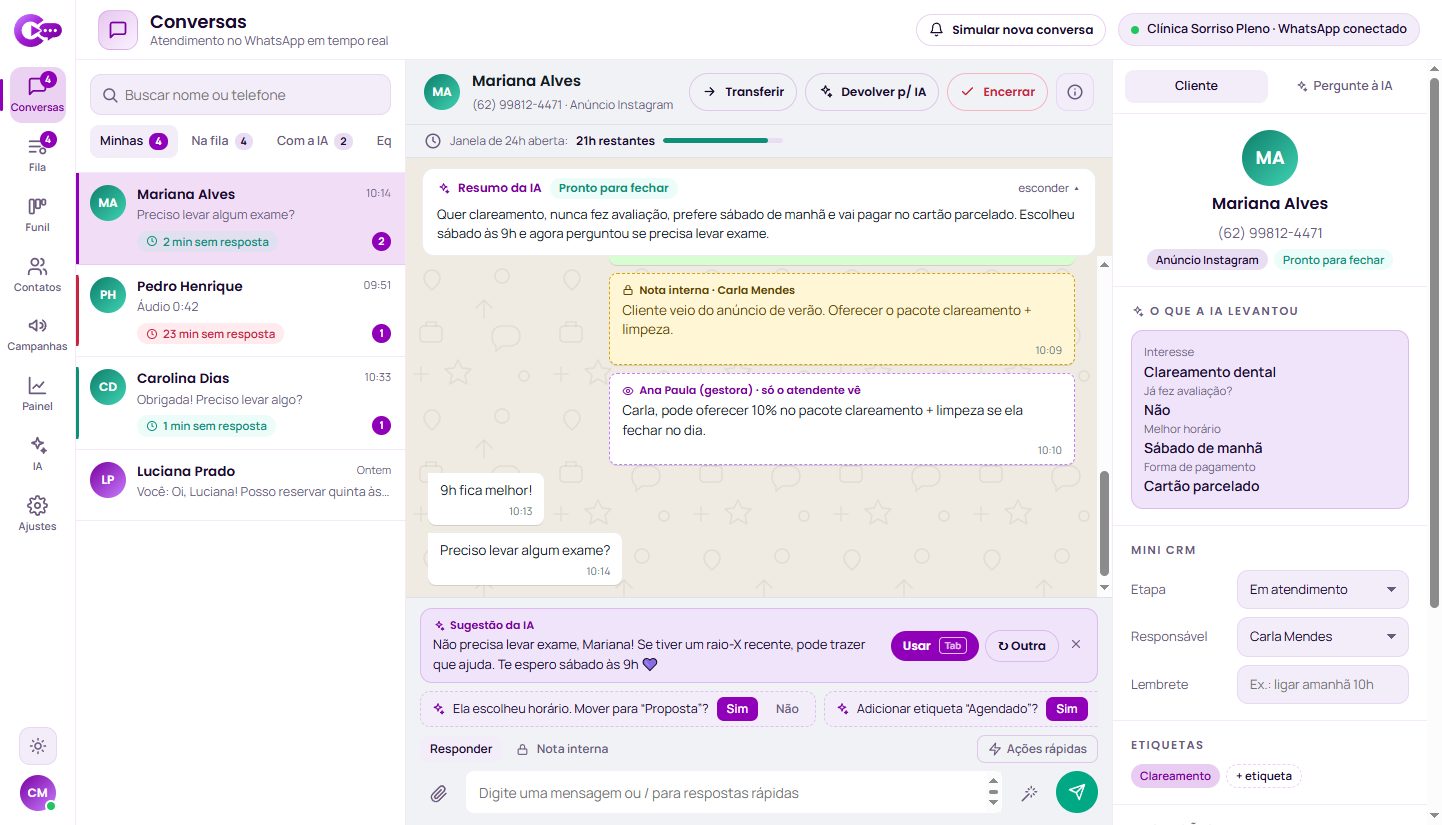Screen dimensions: 1442x825
Task: Open conversation info icon
Action: (x=1075, y=92)
